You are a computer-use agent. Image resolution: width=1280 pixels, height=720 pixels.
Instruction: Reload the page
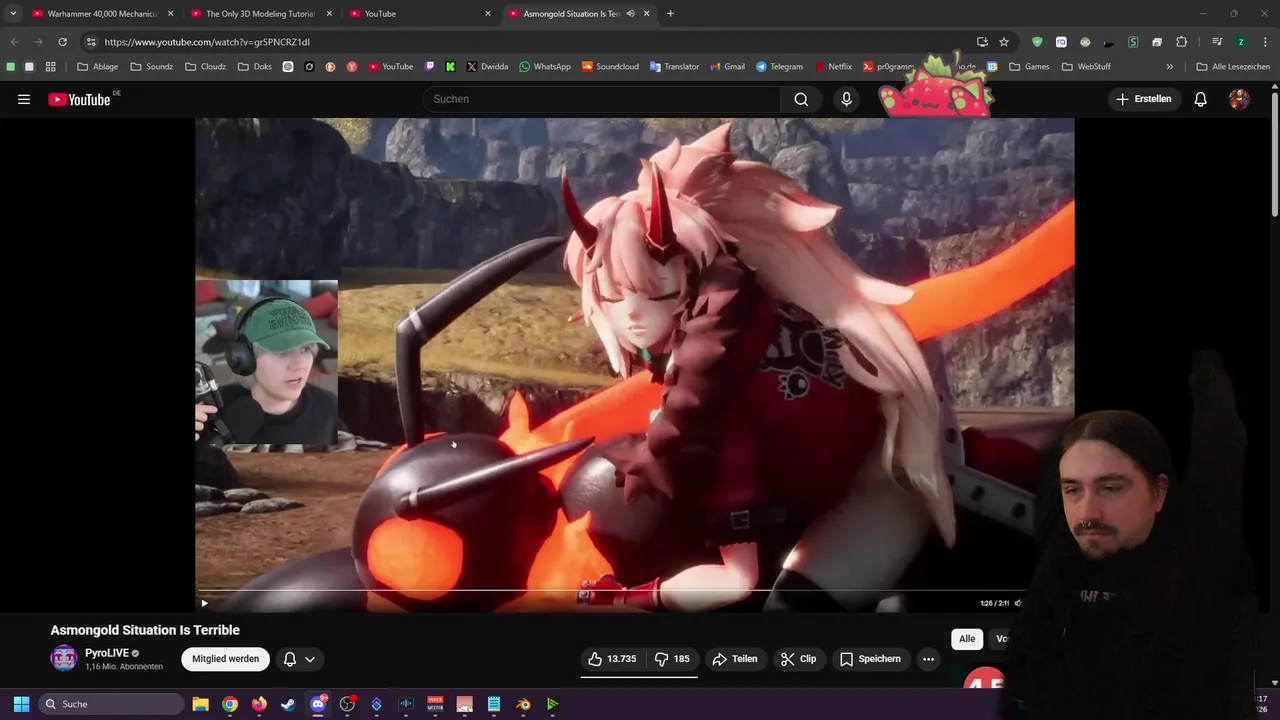pyautogui.click(x=62, y=42)
